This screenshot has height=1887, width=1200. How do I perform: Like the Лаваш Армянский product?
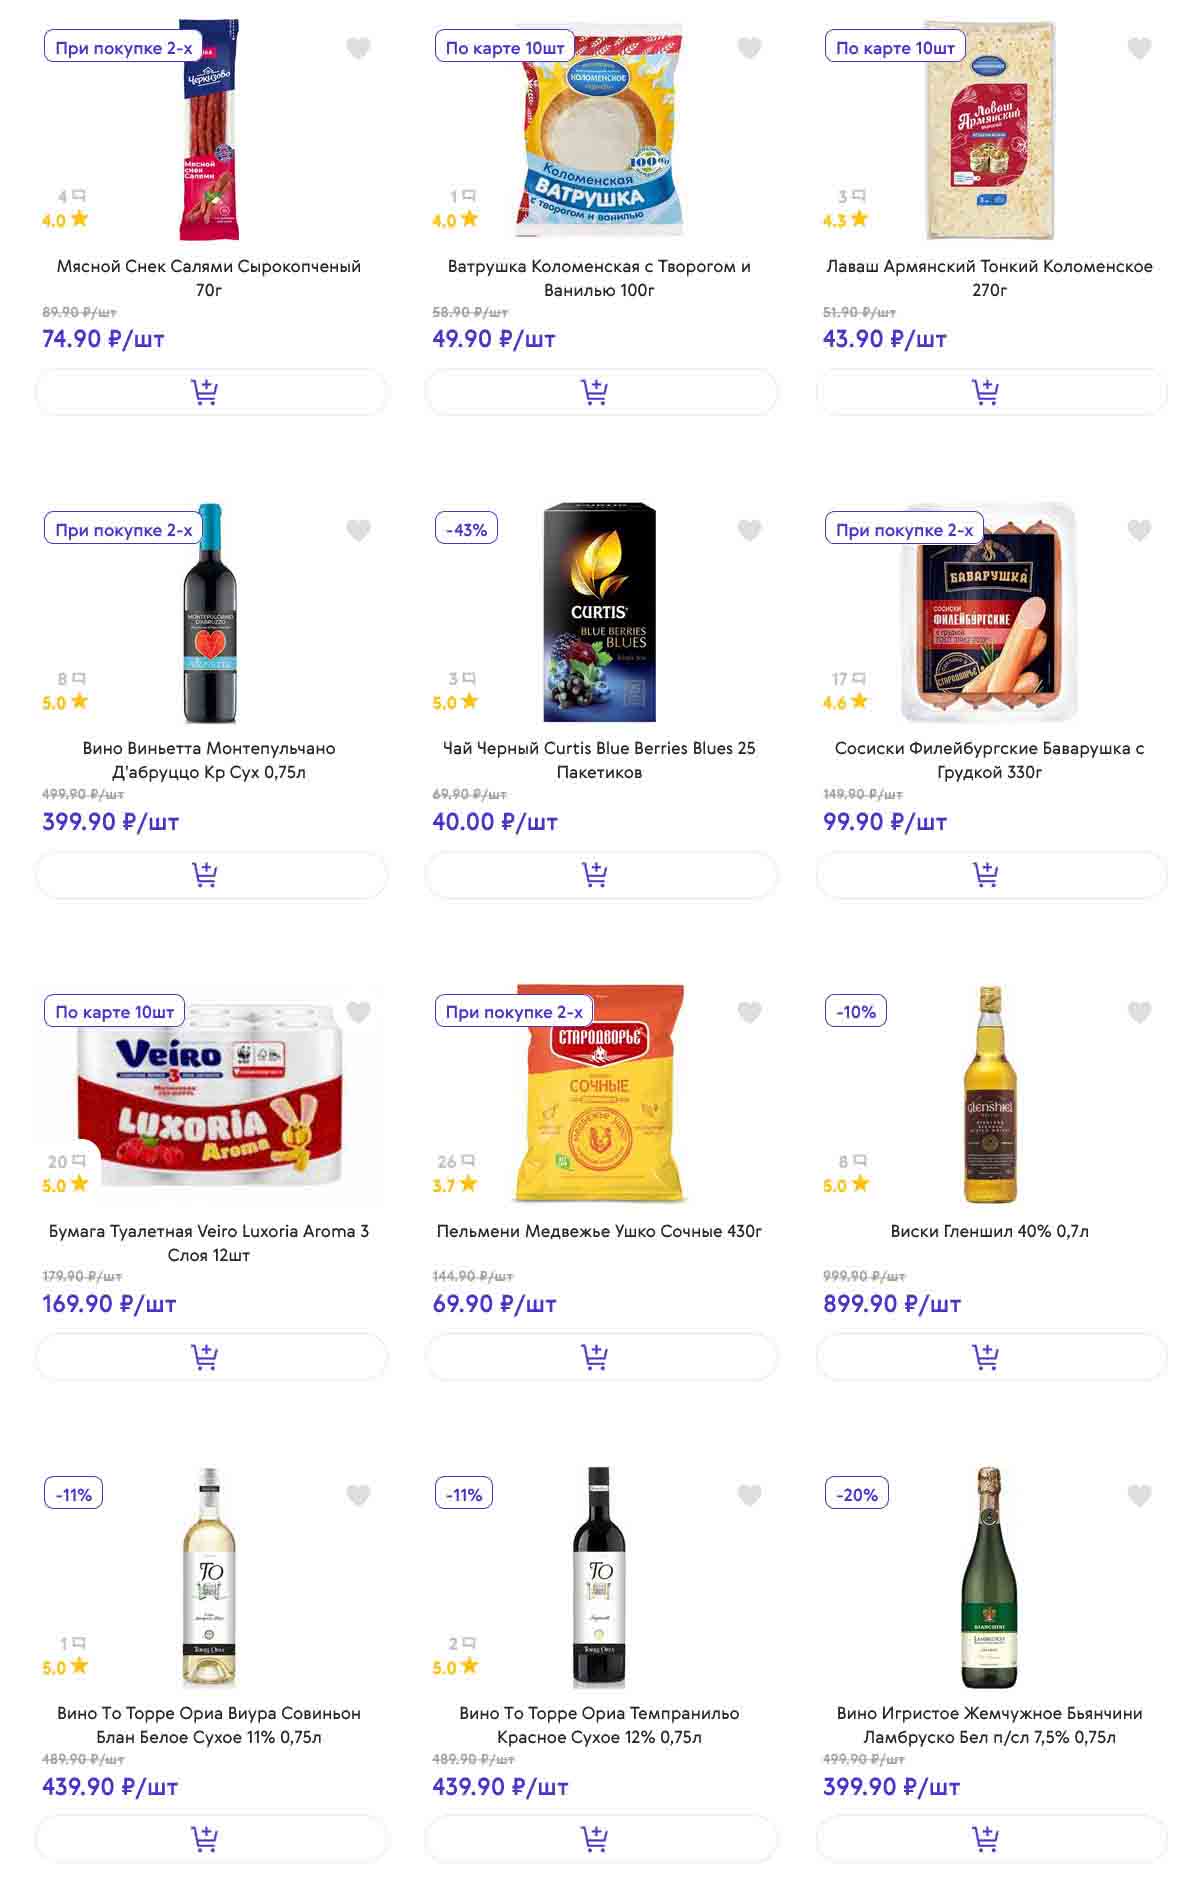[1139, 48]
